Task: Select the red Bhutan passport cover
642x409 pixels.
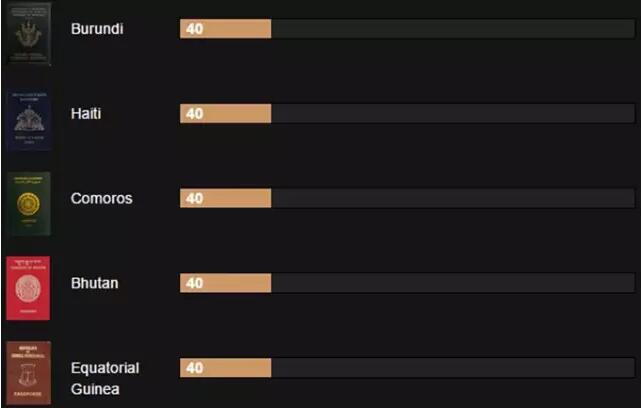Action: click(28, 288)
